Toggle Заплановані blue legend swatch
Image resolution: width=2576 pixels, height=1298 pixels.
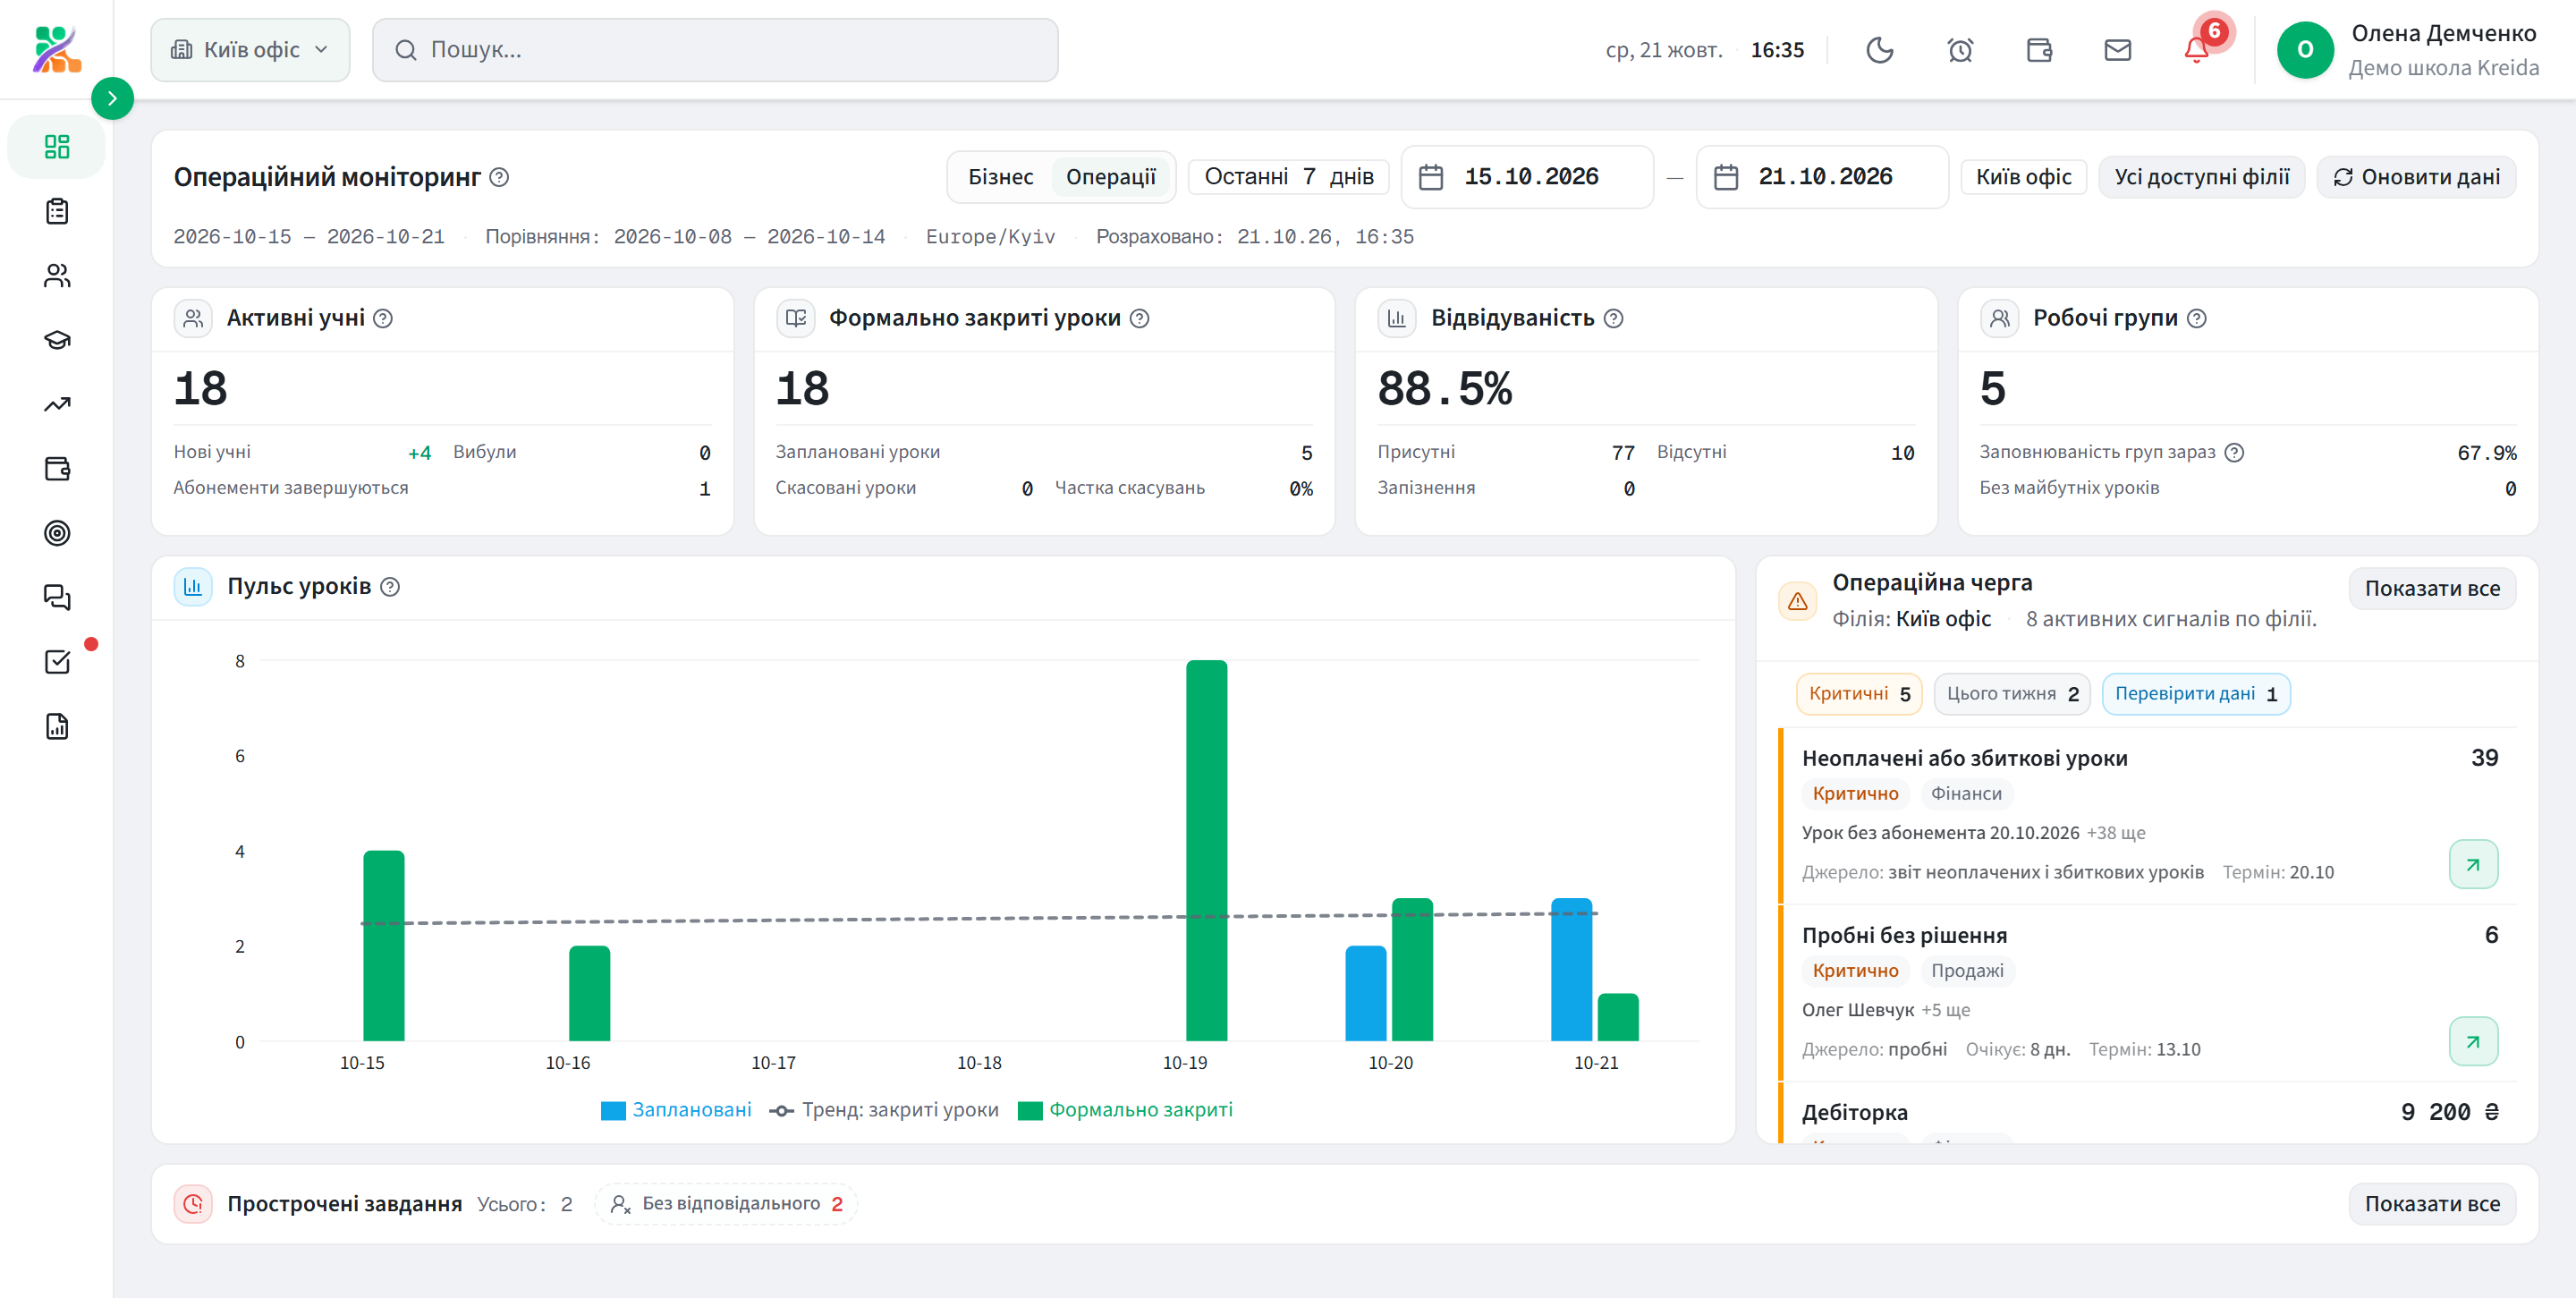[613, 1110]
